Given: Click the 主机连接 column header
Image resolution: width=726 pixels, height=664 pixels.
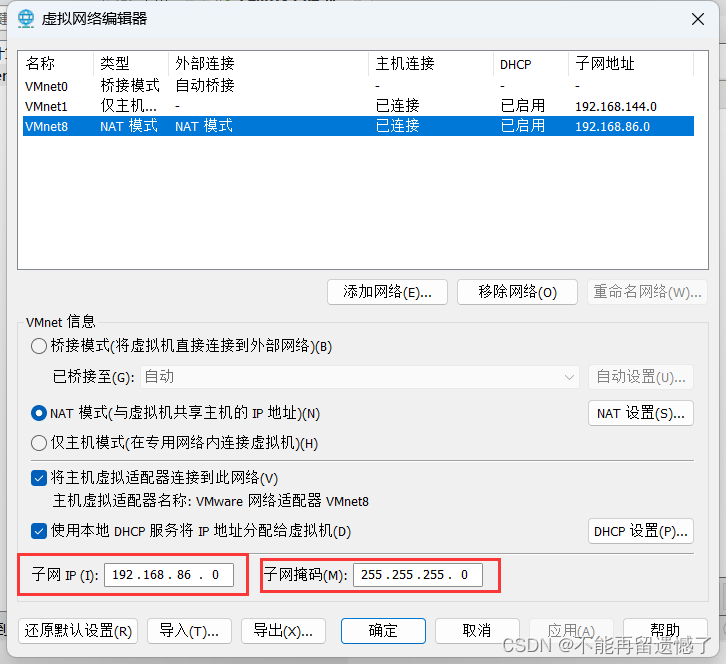Looking at the screenshot, I should [x=431, y=63].
